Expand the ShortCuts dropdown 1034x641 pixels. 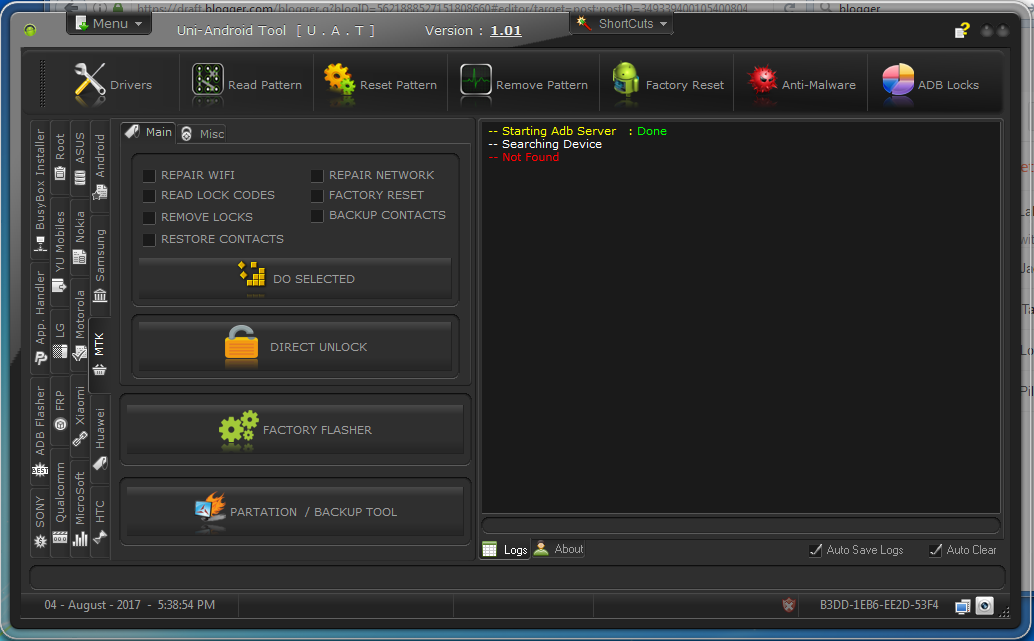point(621,22)
